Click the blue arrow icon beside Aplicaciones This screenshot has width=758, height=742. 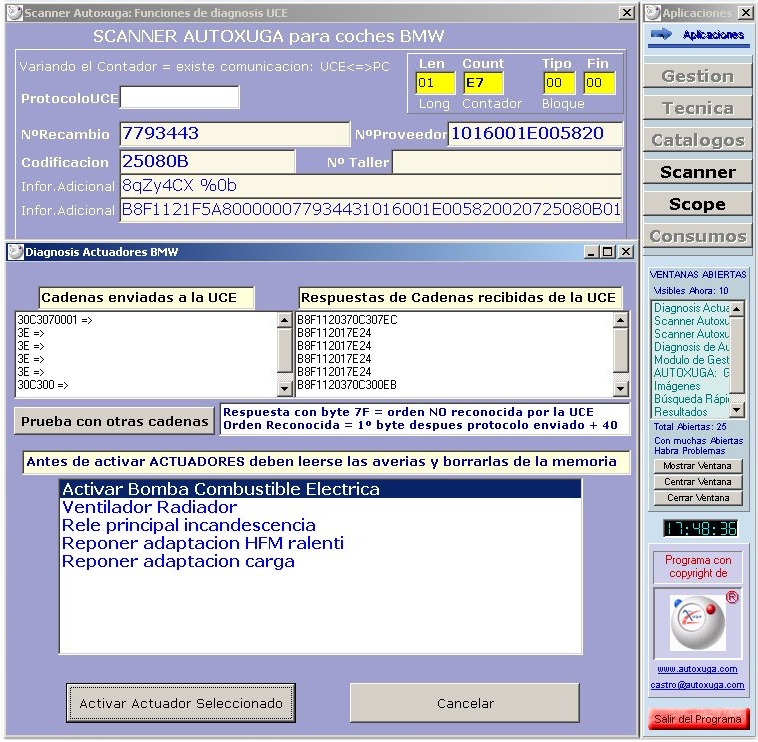point(661,34)
